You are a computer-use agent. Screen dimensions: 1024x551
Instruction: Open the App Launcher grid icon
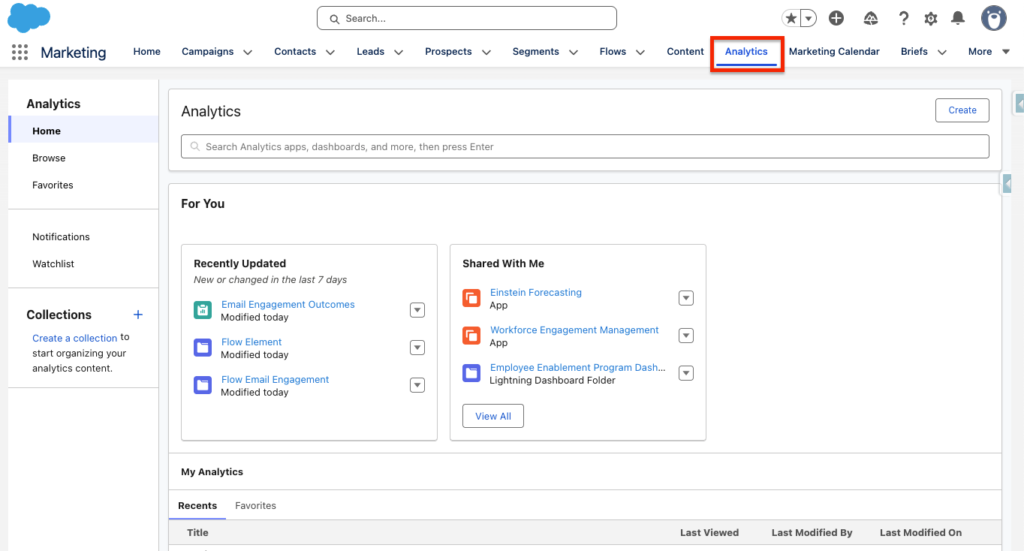[19, 52]
